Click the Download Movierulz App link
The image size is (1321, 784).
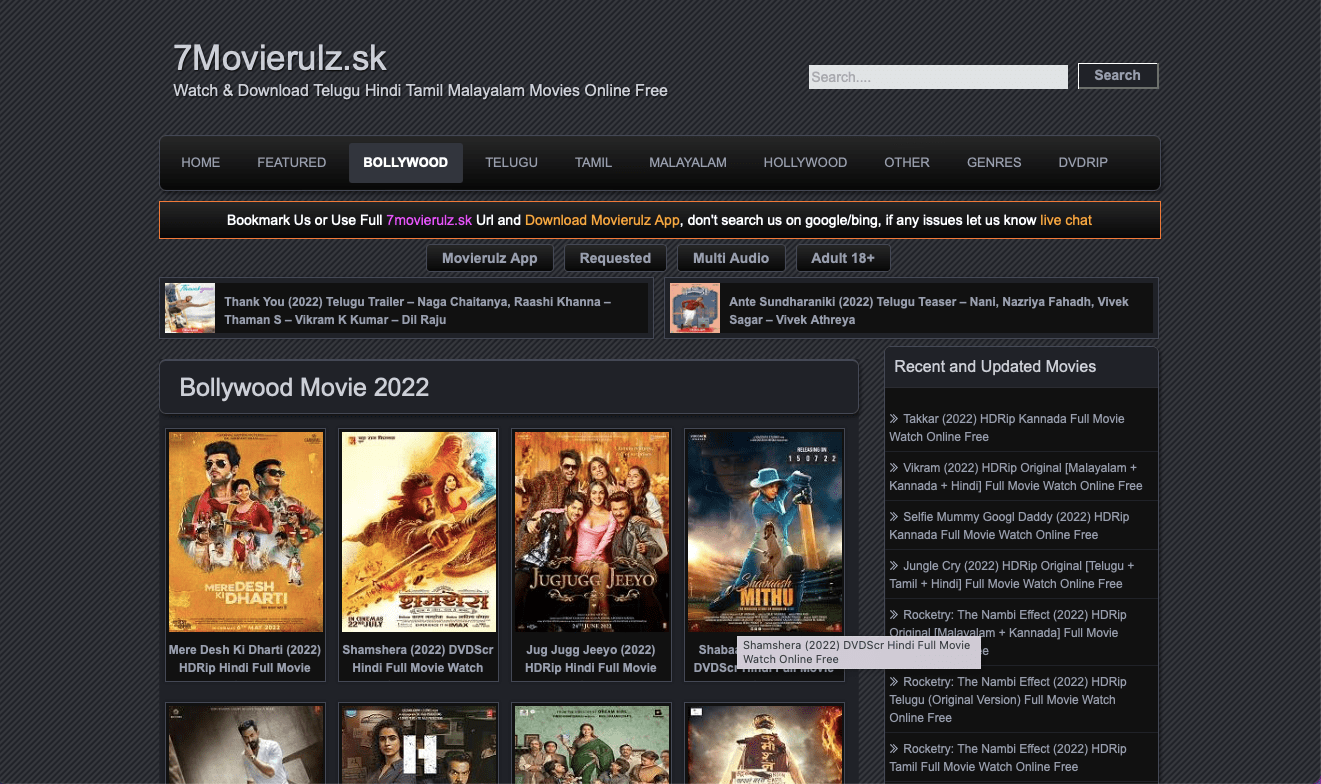coord(602,220)
